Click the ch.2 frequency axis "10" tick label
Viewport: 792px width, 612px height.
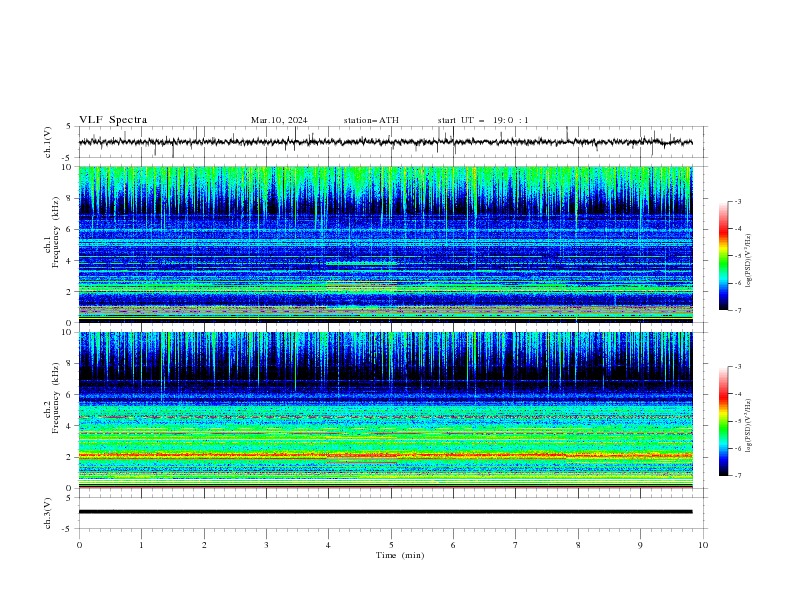(x=67, y=332)
